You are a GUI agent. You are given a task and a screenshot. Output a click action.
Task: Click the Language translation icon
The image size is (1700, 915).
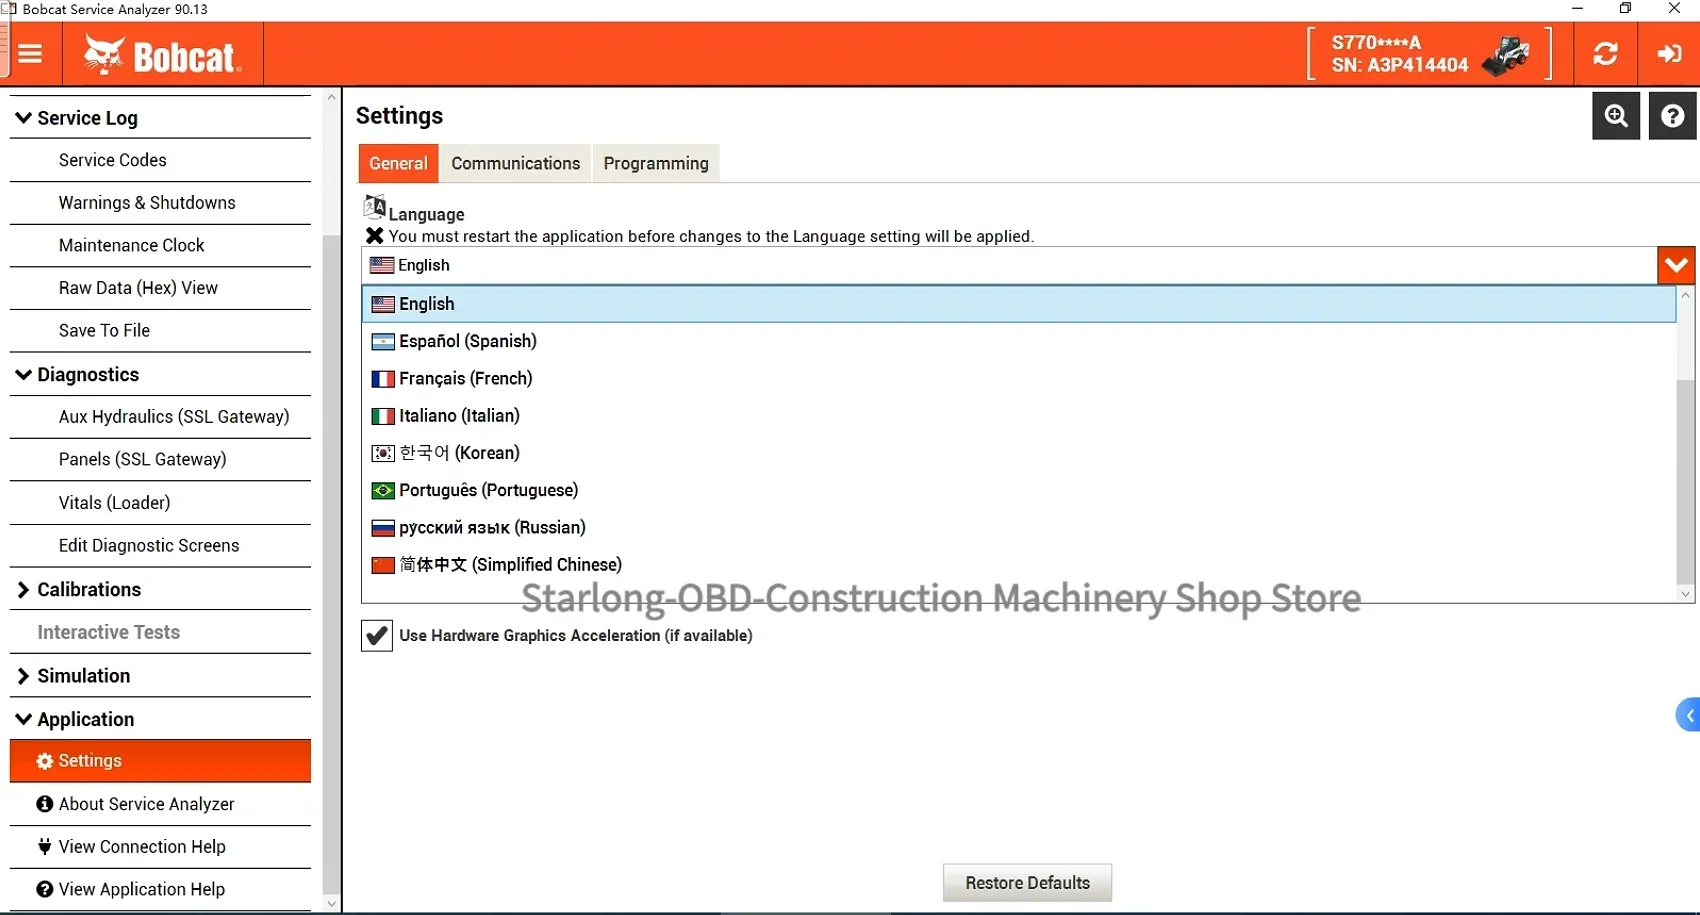tap(375, 206)
